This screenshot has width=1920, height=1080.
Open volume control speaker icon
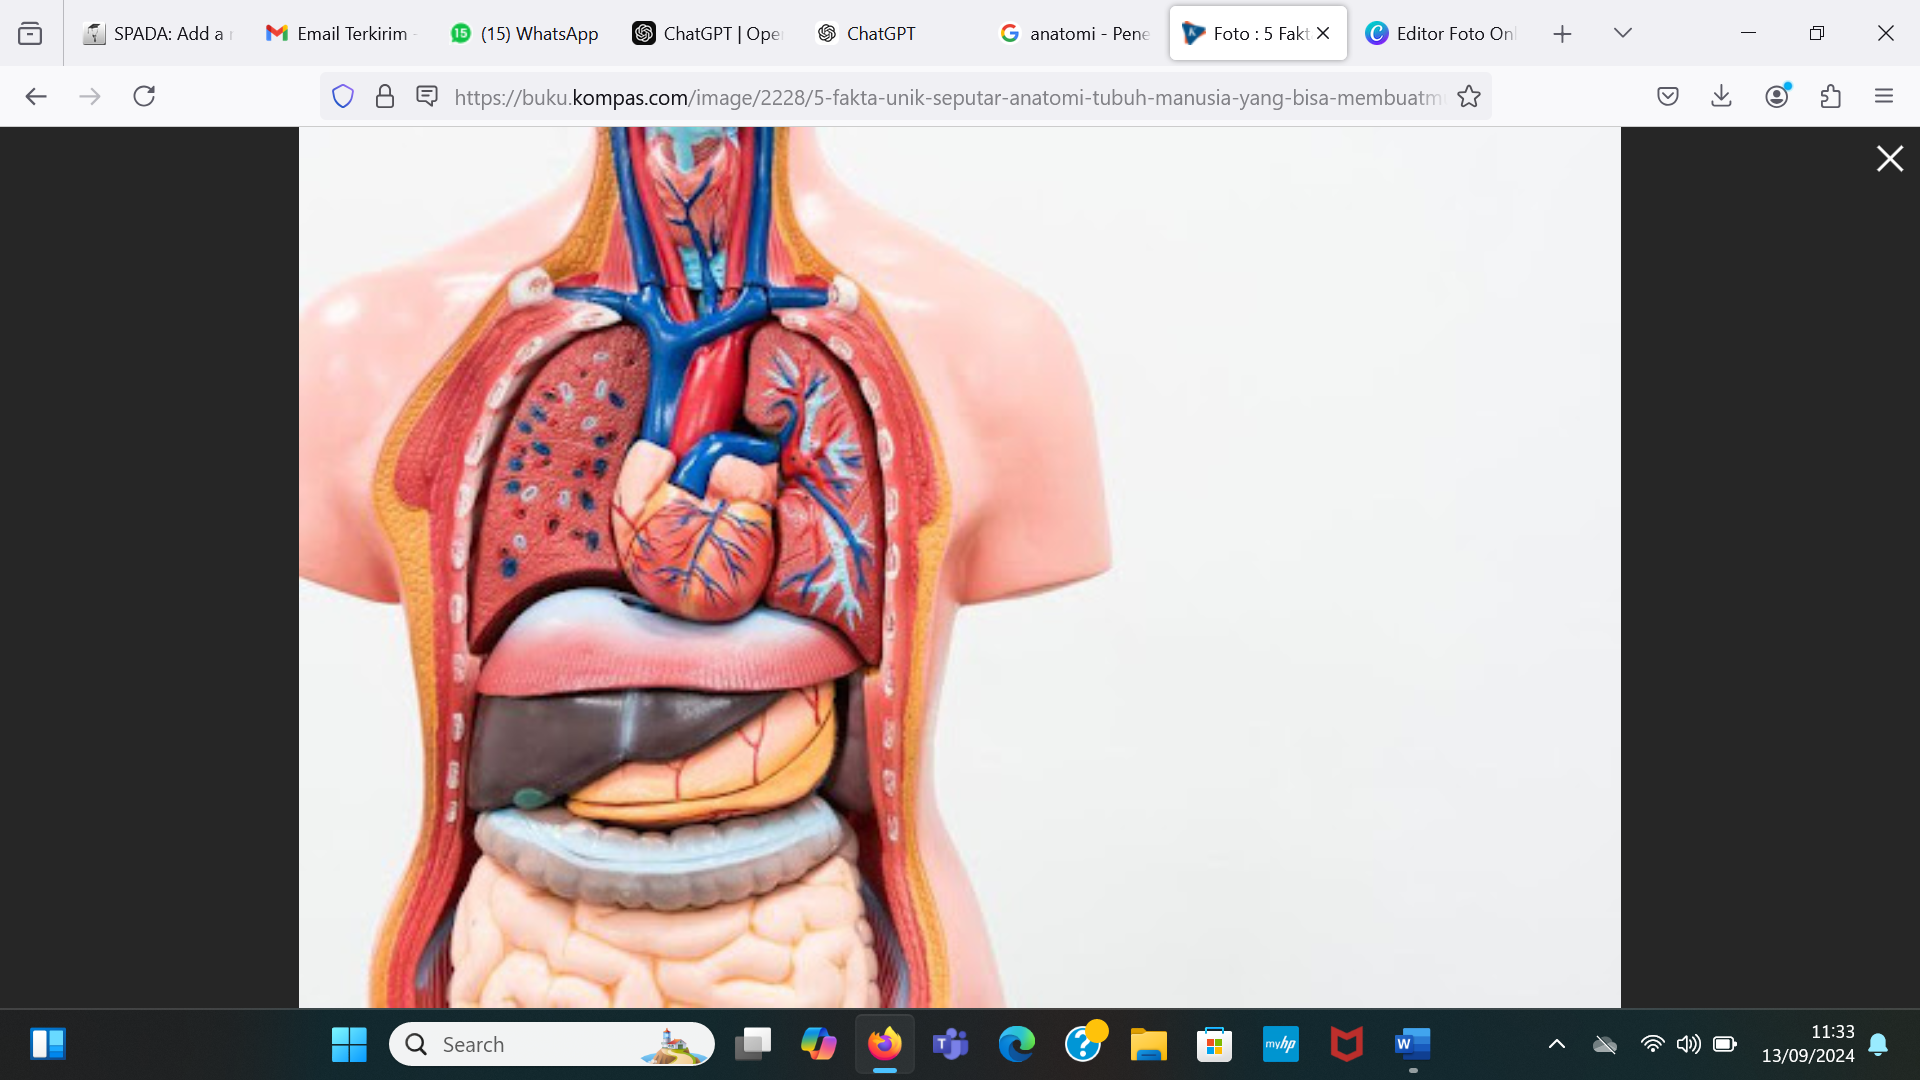[1688, 1044]
